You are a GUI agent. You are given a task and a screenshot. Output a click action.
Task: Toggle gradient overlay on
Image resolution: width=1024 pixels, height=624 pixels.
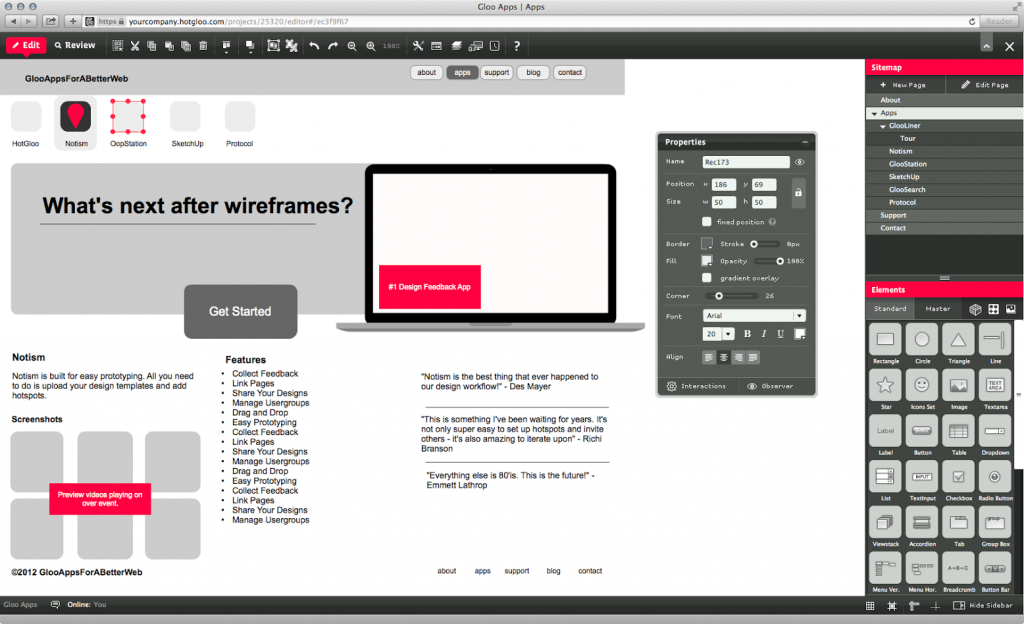click(x=706, y=277)
